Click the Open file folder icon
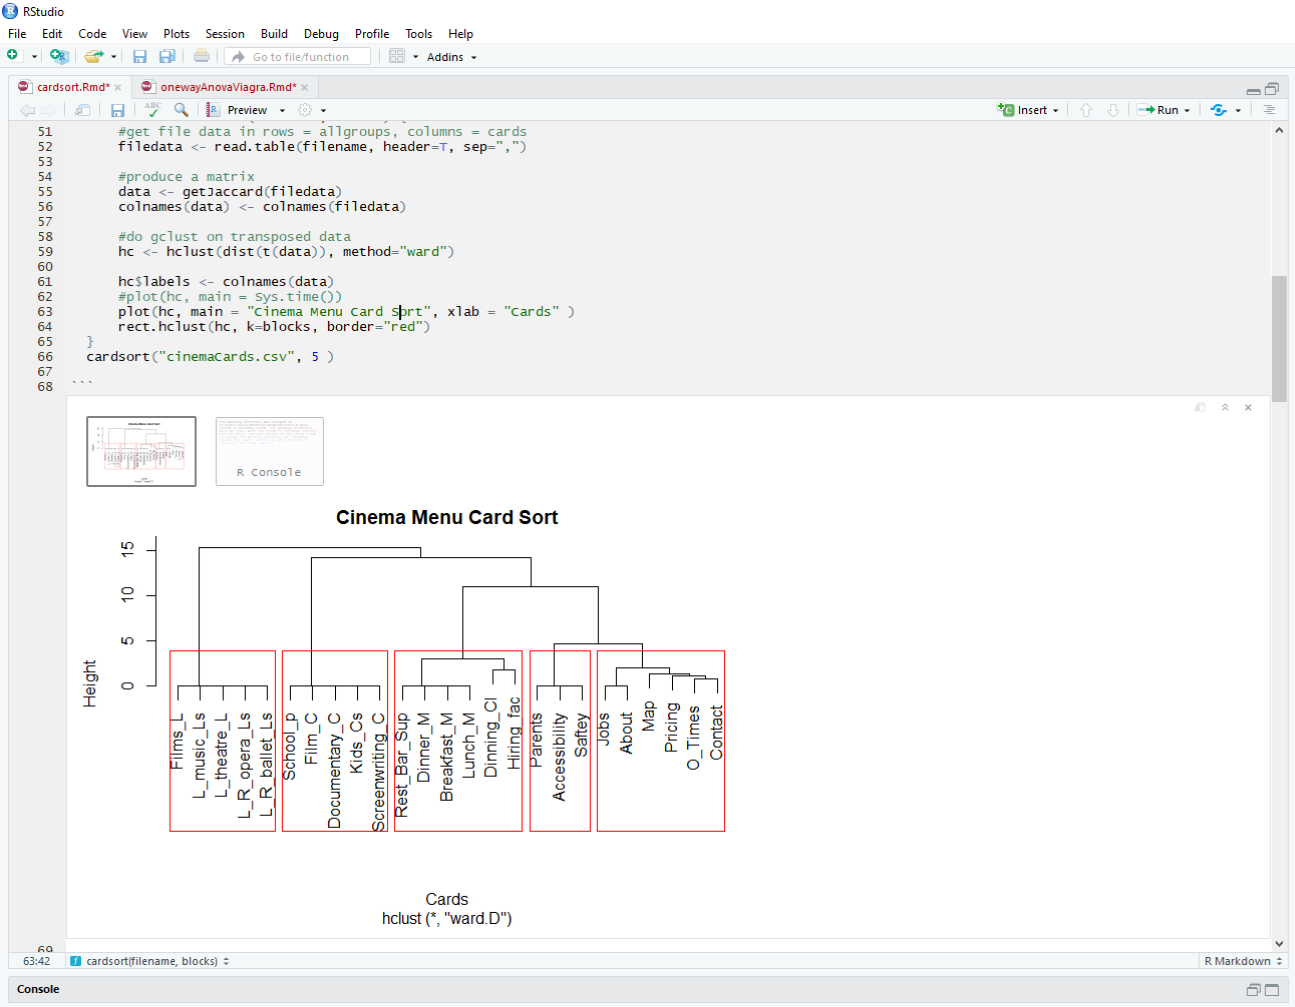 tap(93, 56)
